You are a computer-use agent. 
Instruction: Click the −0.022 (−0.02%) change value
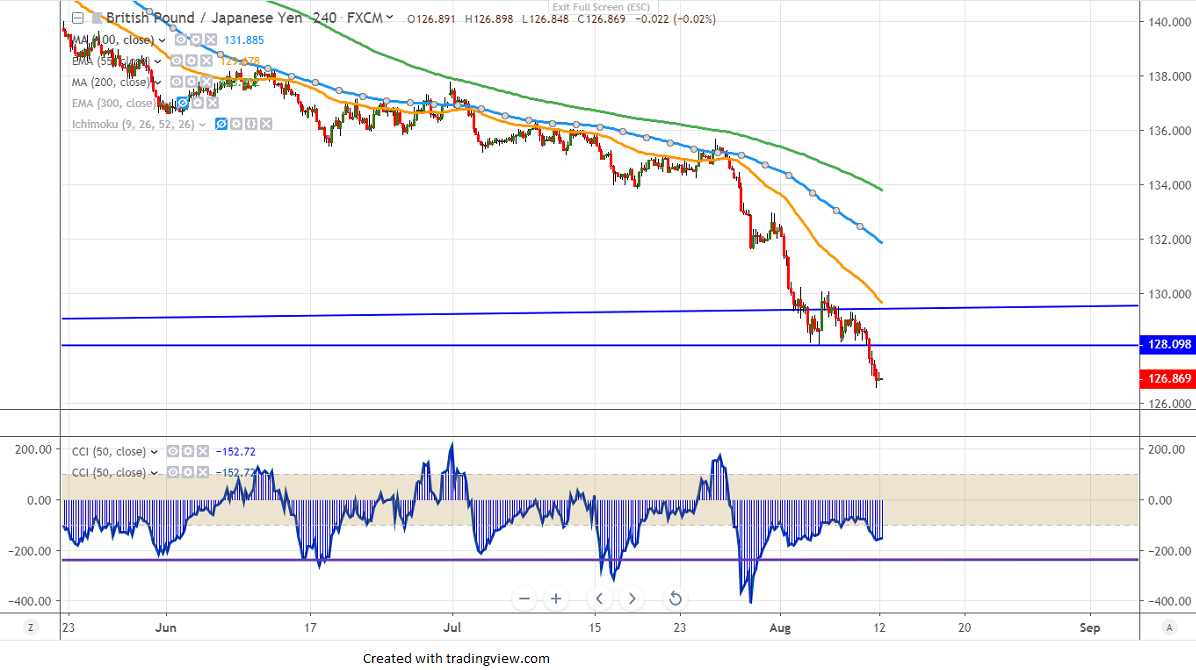coord(676,19)
